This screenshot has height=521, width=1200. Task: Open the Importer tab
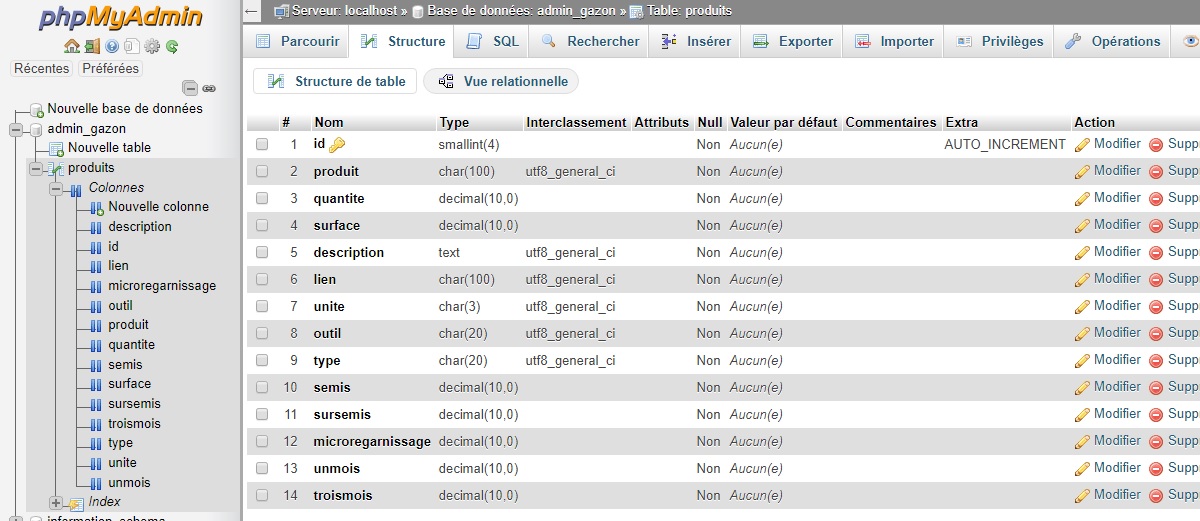point(894,41)
